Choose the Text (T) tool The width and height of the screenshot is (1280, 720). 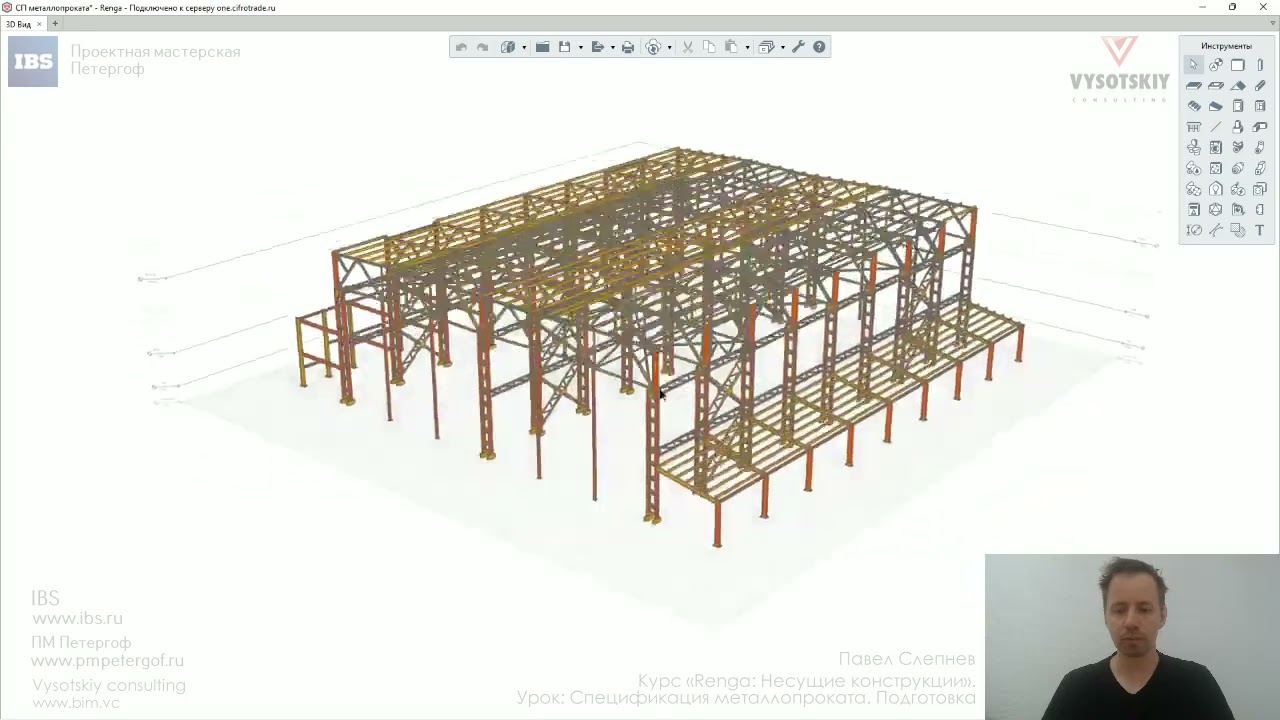1260,230
